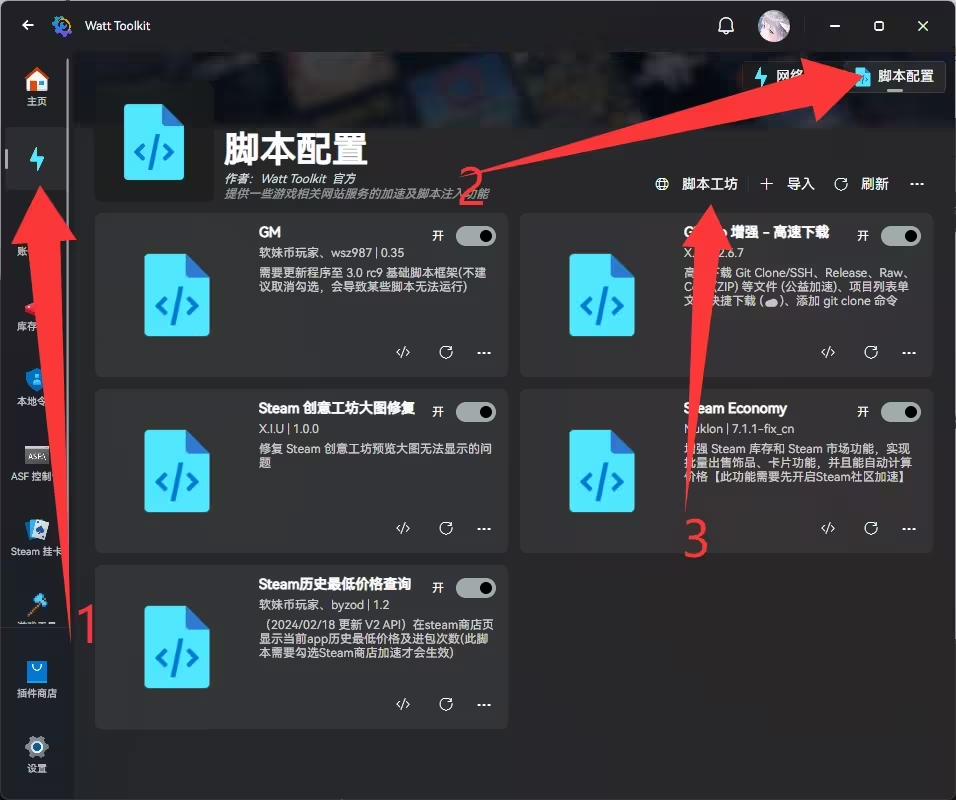
Task: Refresh Steam 创意工坊大图修复 script
Action: pyautogui.click(x=446, y=529)
